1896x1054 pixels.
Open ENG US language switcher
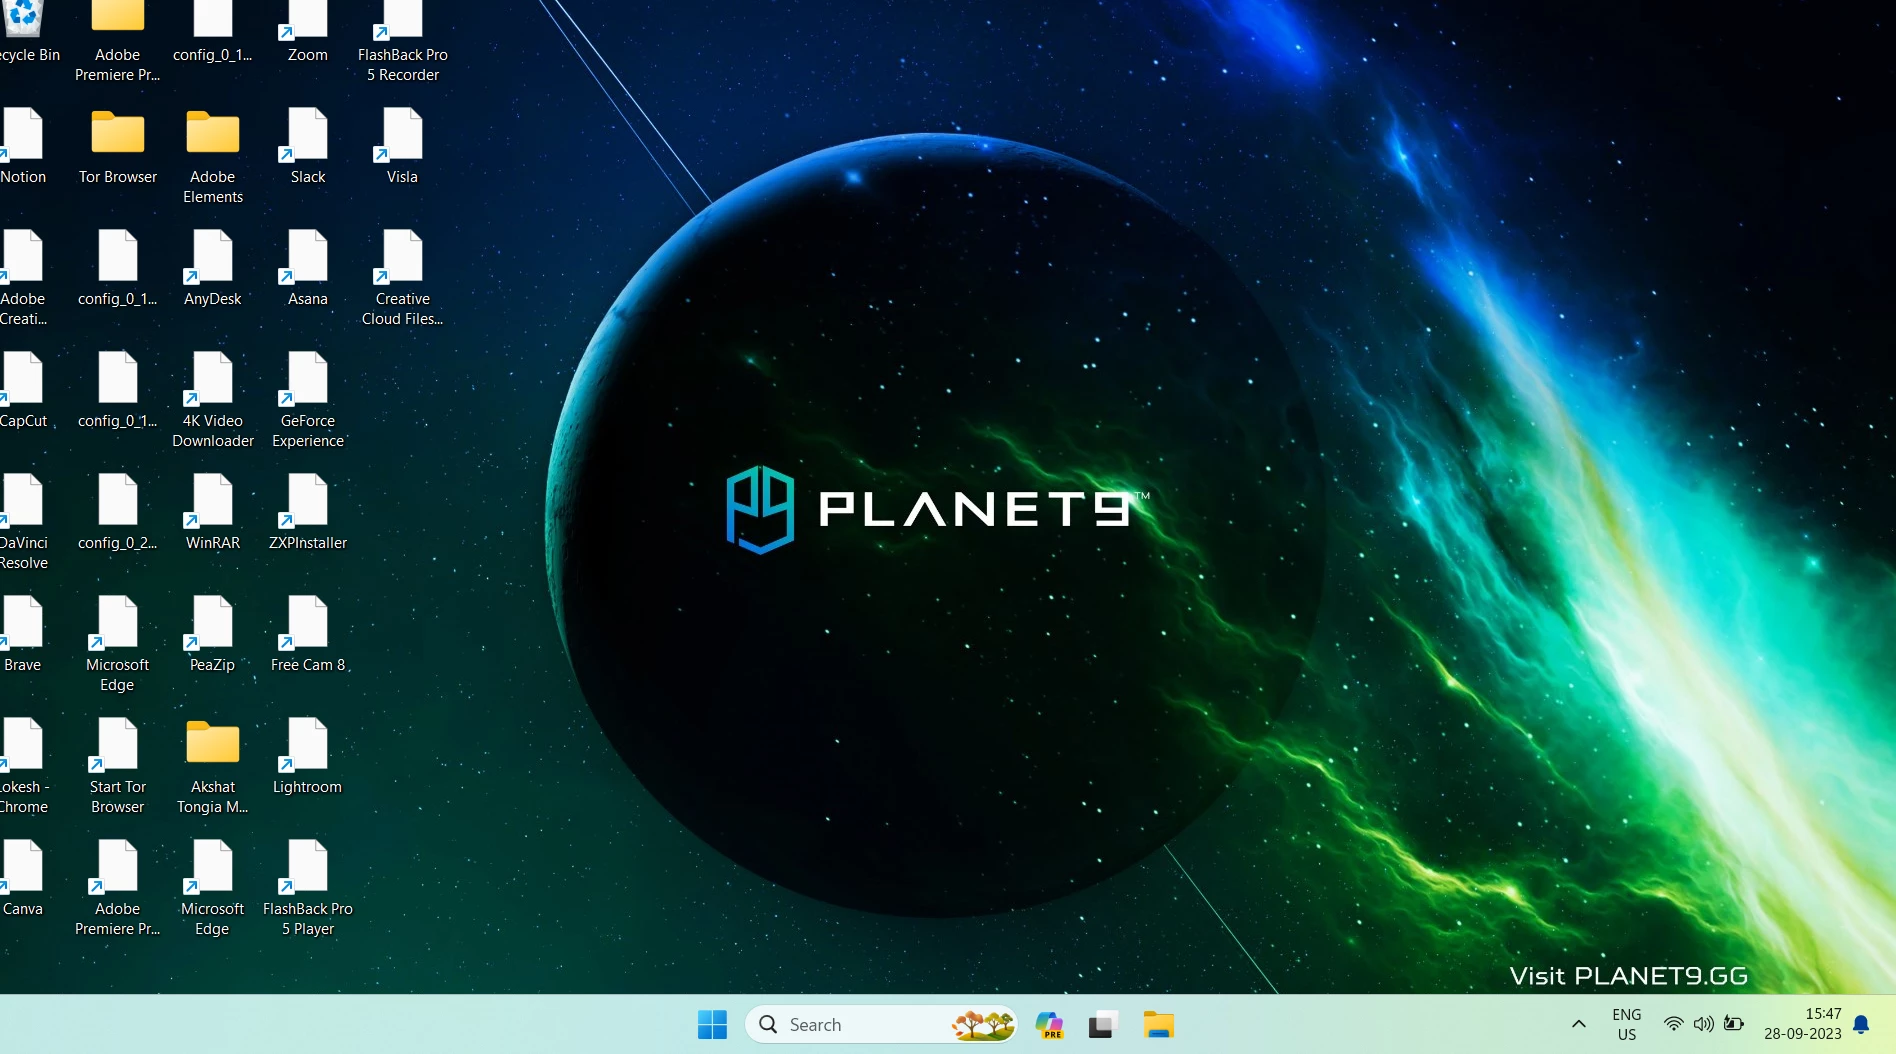click(x=1627, y=1024)
